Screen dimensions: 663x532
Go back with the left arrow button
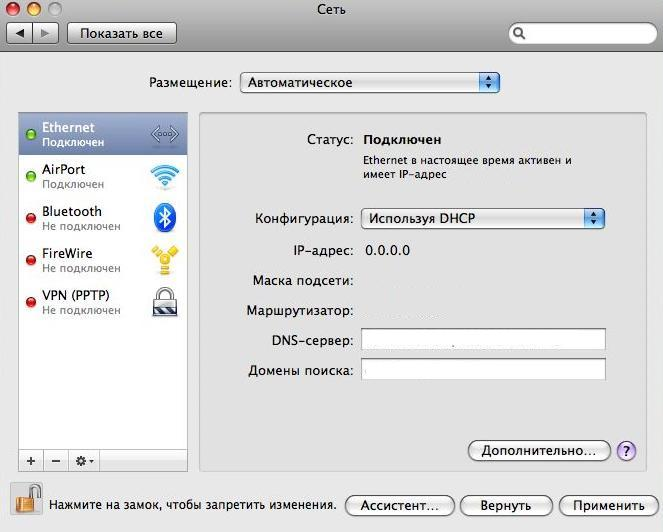click(x=19, y=33)
